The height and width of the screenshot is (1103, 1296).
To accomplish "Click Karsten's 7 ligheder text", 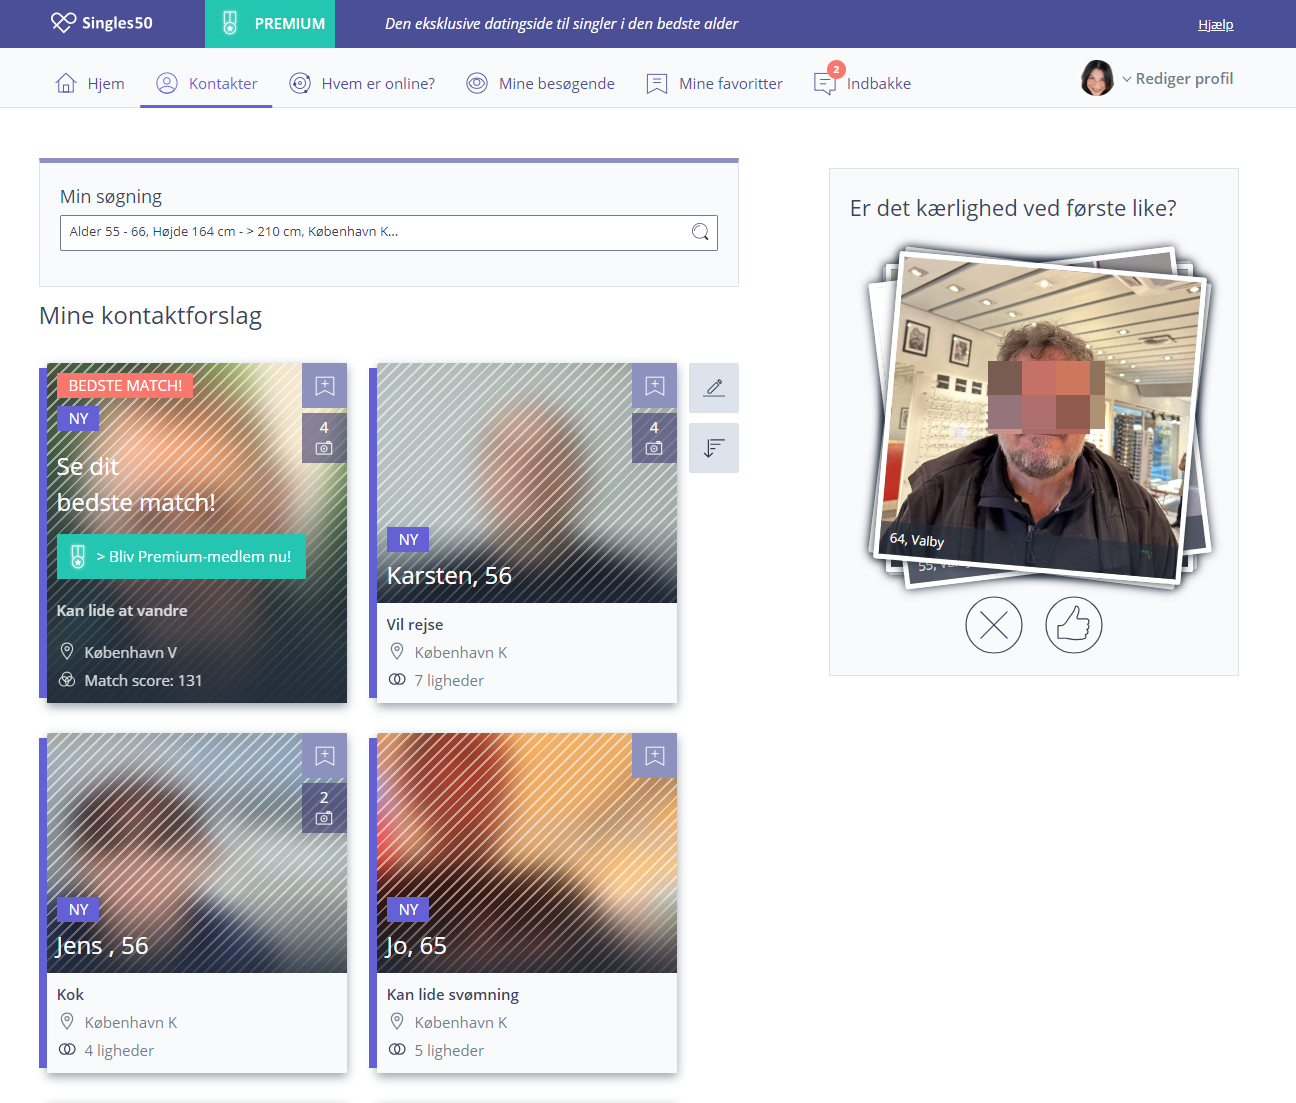I will coord(449,680).
